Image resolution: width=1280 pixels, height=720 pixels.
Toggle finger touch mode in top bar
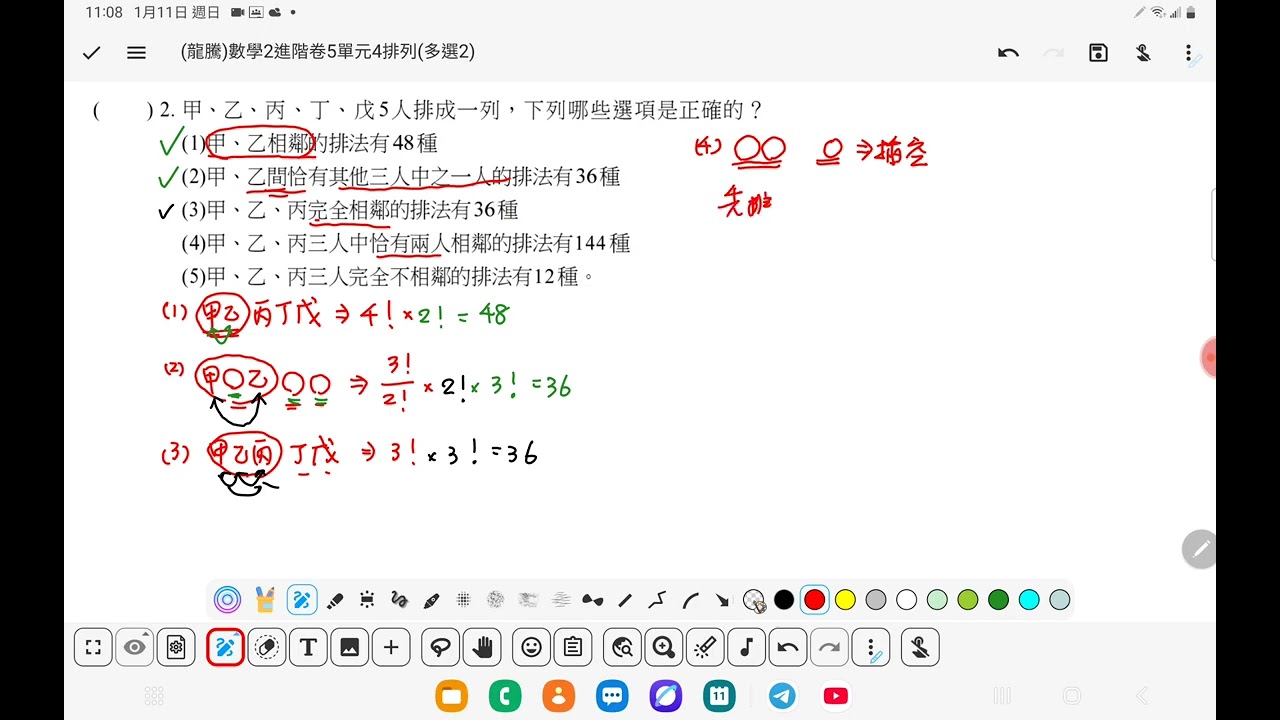(x=1143, y=53)
